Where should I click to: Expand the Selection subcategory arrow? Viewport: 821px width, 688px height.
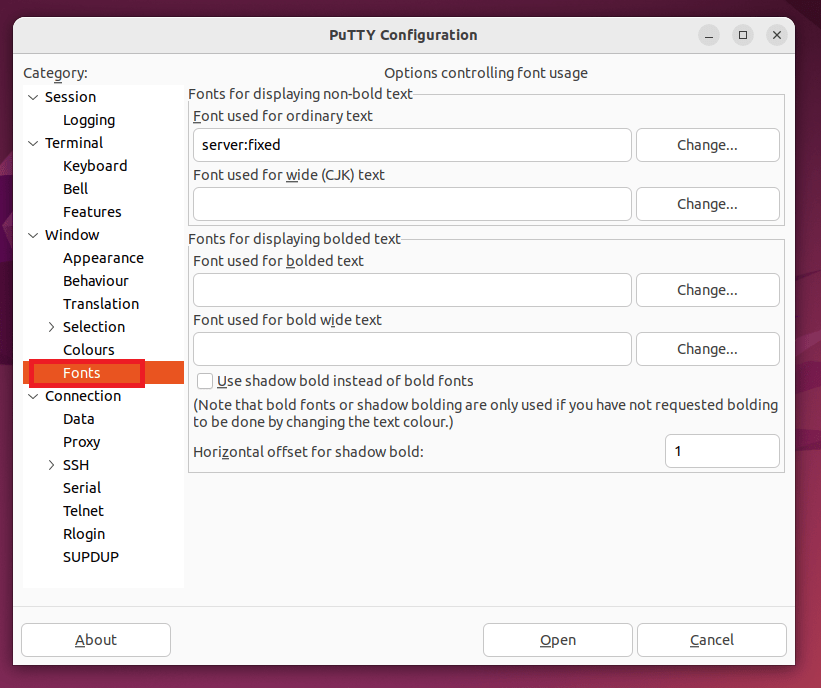(x=51, y=327)
